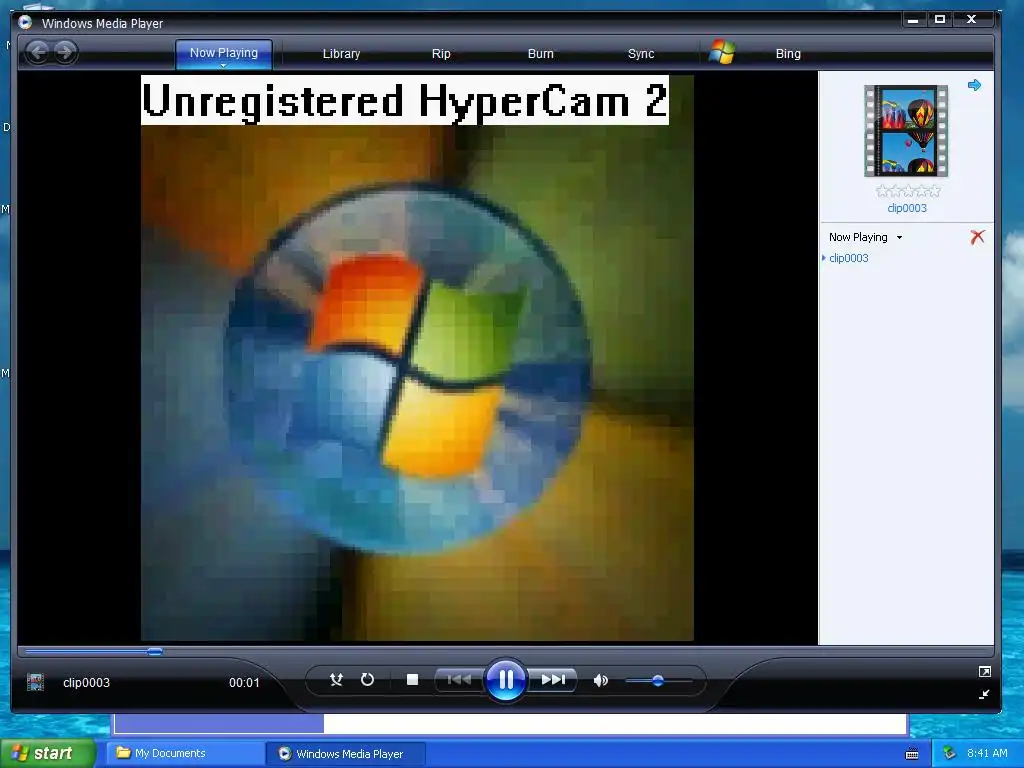Go forward with the Forward arrow button
Screen dimensions: 1024x768
65,52
